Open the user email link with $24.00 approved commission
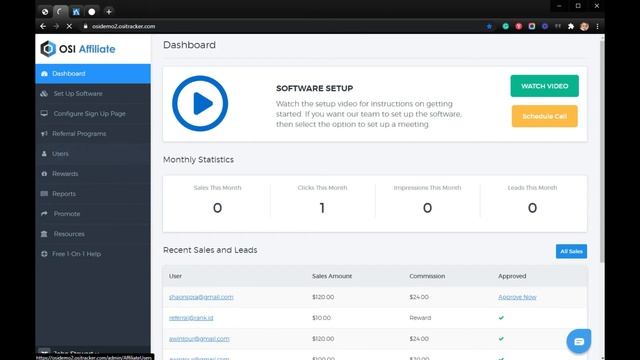This screenshot has width=640, height=360. (199, 339)
